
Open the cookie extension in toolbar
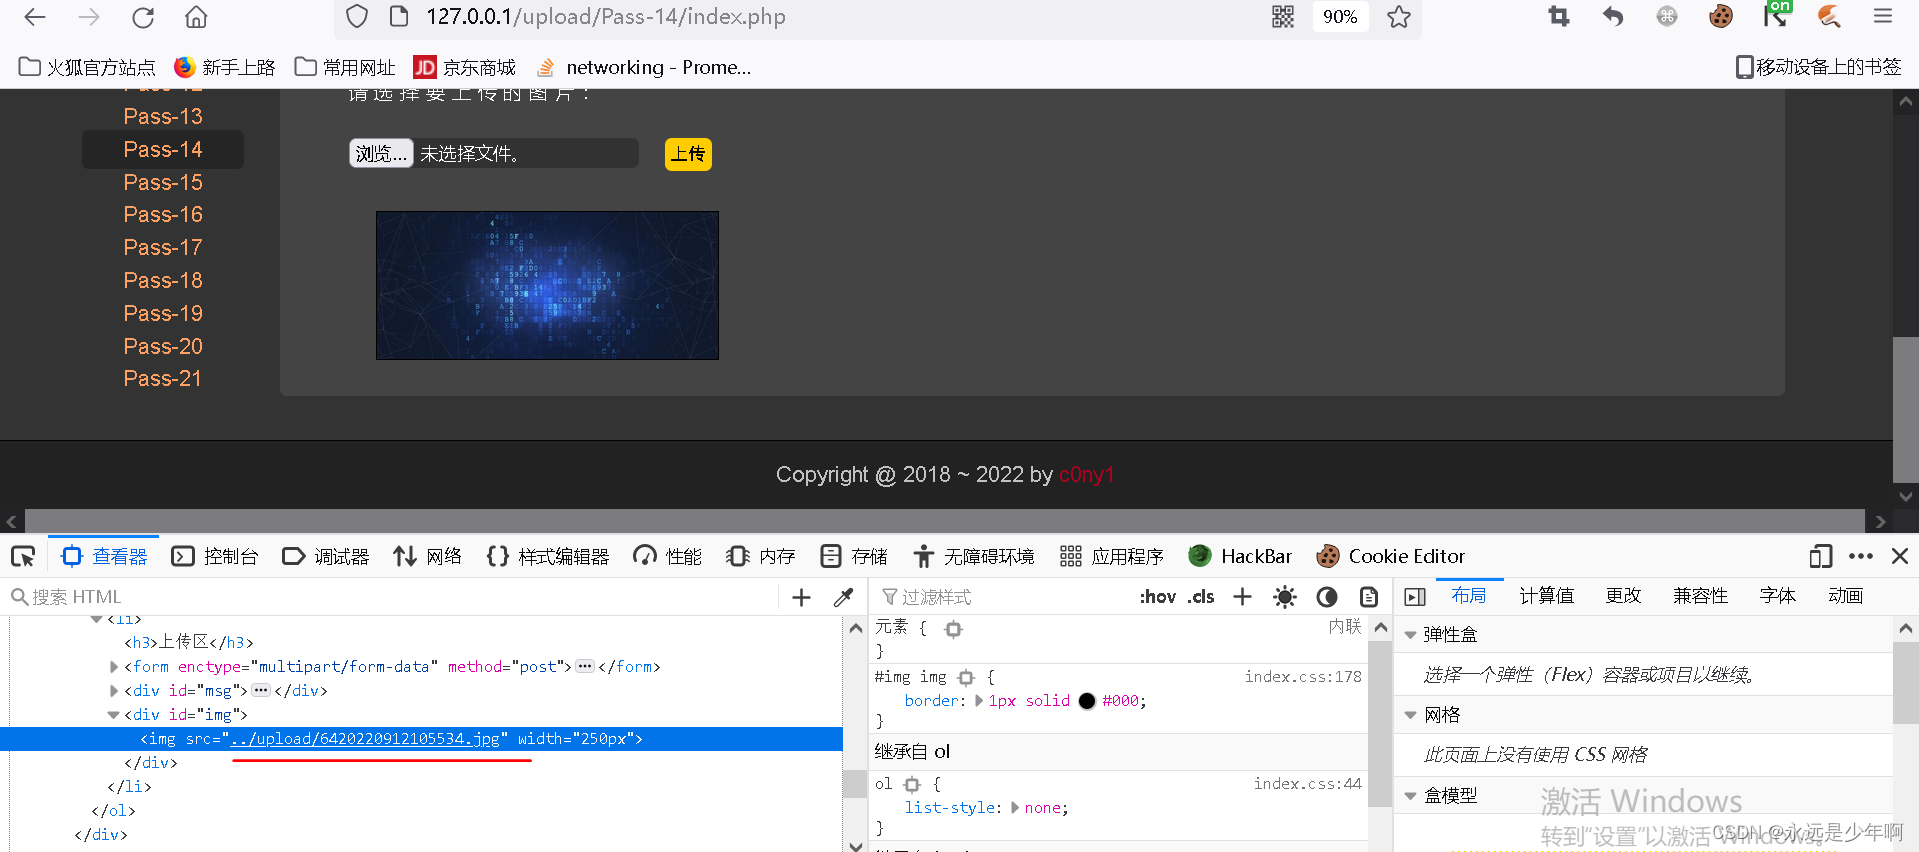(x=1721, y=17)
